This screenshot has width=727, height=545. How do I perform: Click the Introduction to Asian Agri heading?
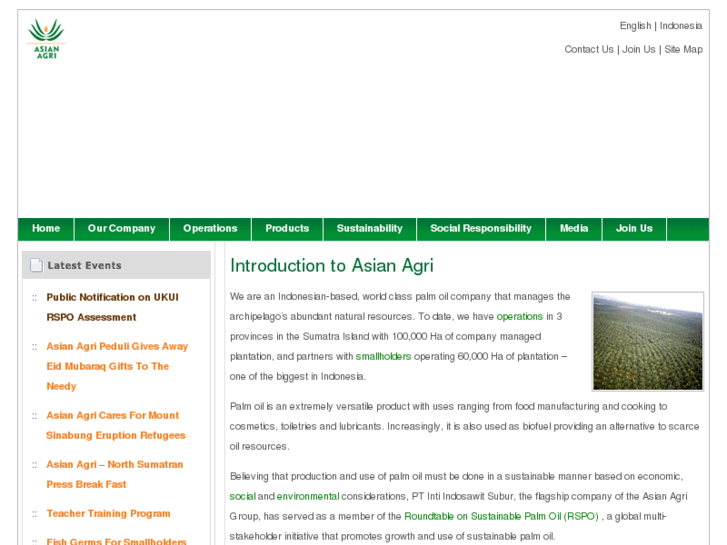(332, 266)
